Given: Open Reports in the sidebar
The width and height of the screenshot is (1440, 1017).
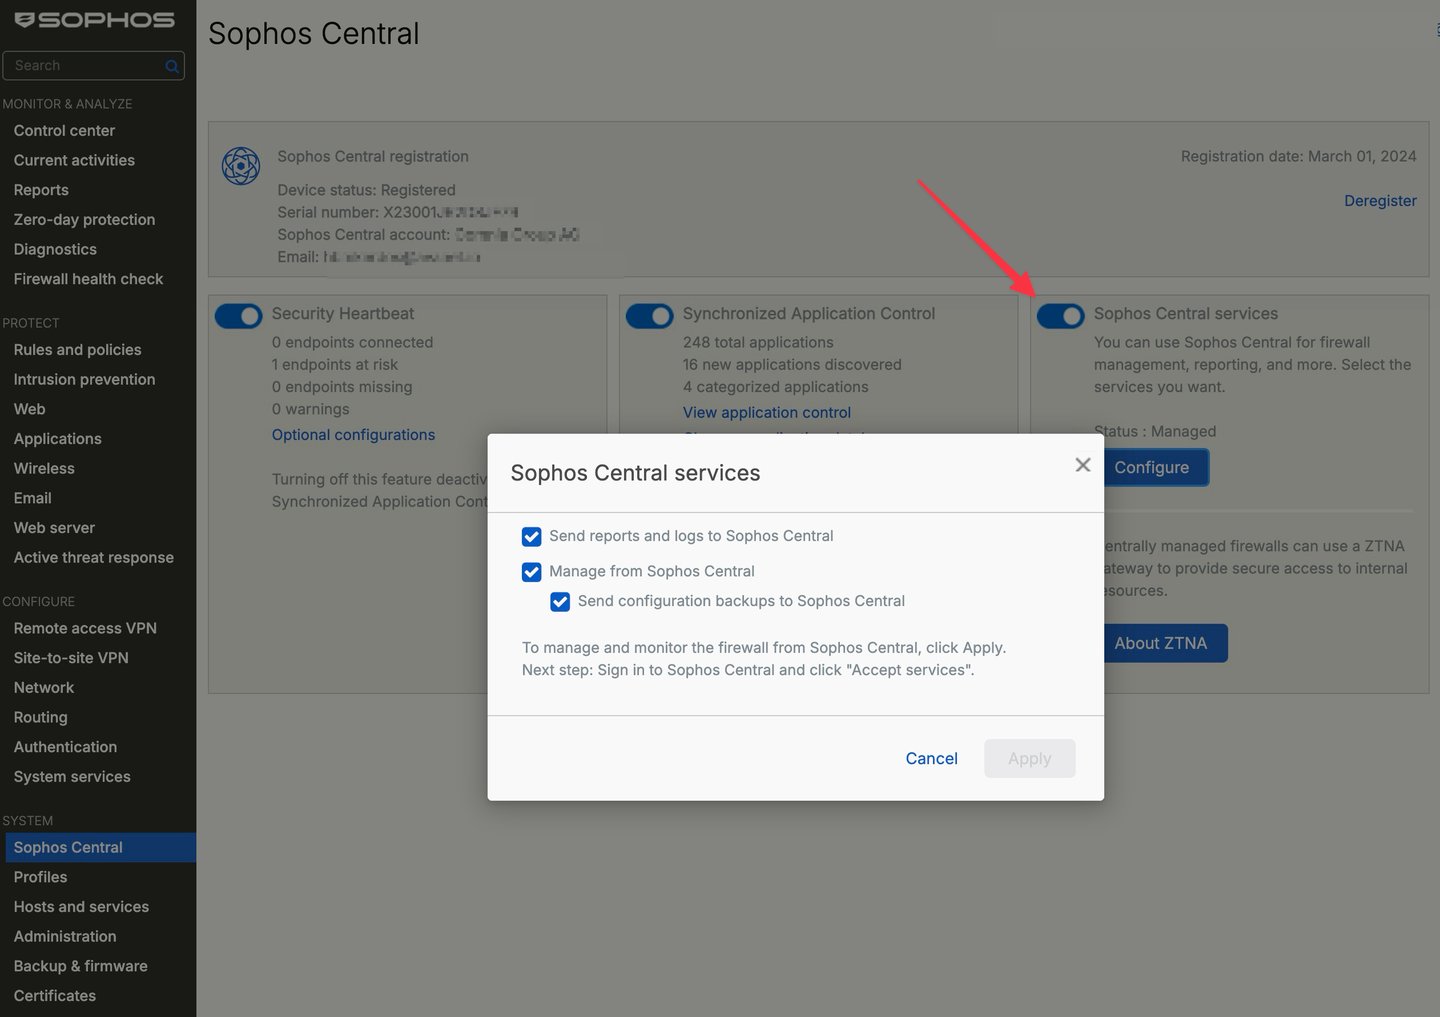Looking at the screenshot, I should (41, 190).
